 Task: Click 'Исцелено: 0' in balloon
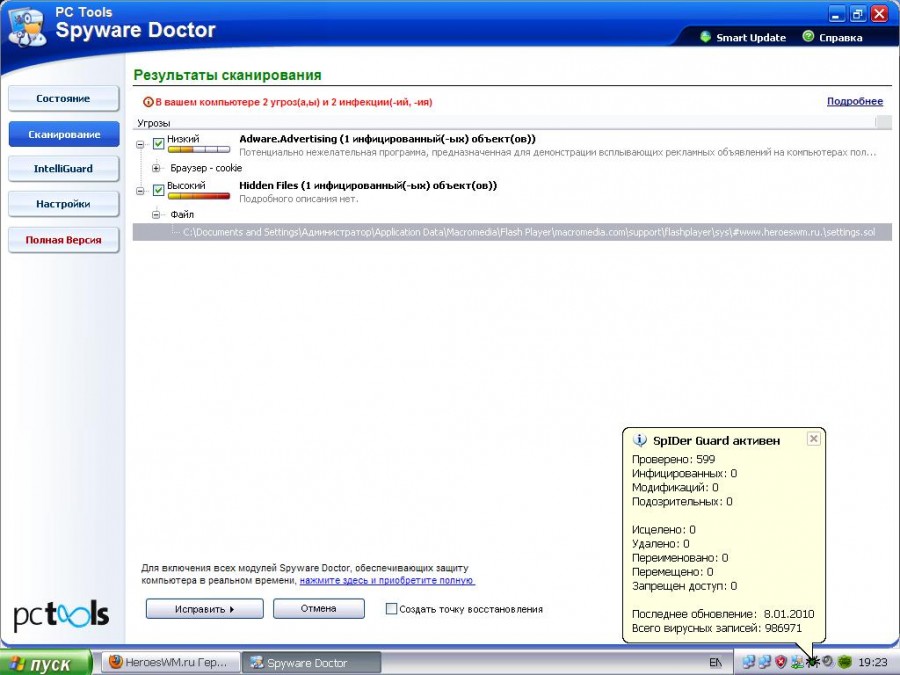pyautogui.click(x=664, y=530)
